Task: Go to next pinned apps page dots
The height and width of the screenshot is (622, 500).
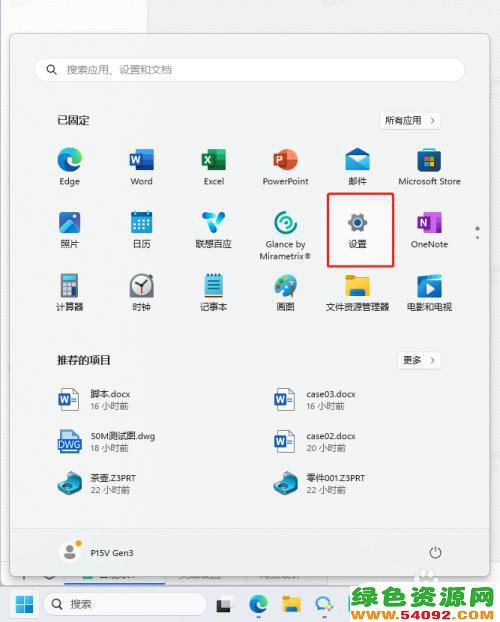Action: coord(477,233)
